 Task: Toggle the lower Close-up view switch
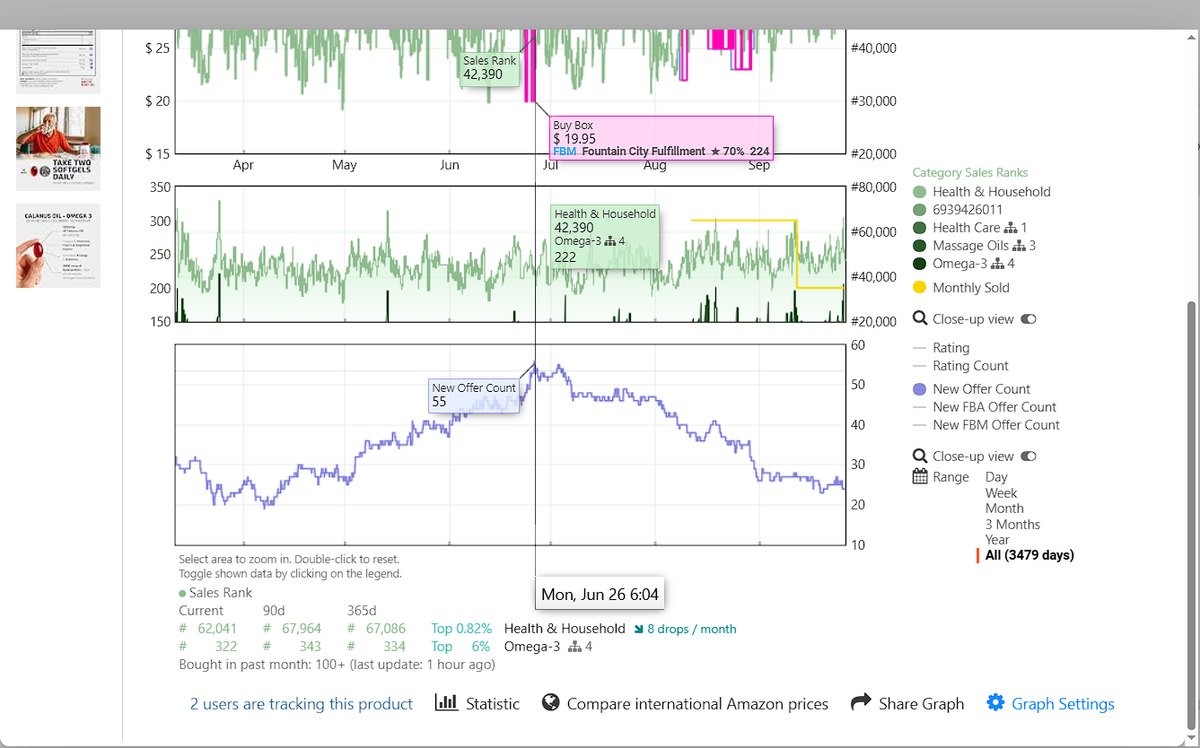[x=1028, y=456]
